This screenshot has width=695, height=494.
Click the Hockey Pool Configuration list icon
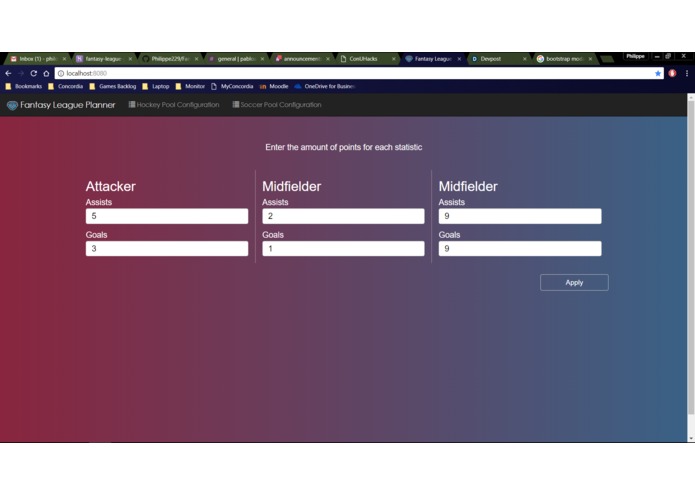point(132,105)
